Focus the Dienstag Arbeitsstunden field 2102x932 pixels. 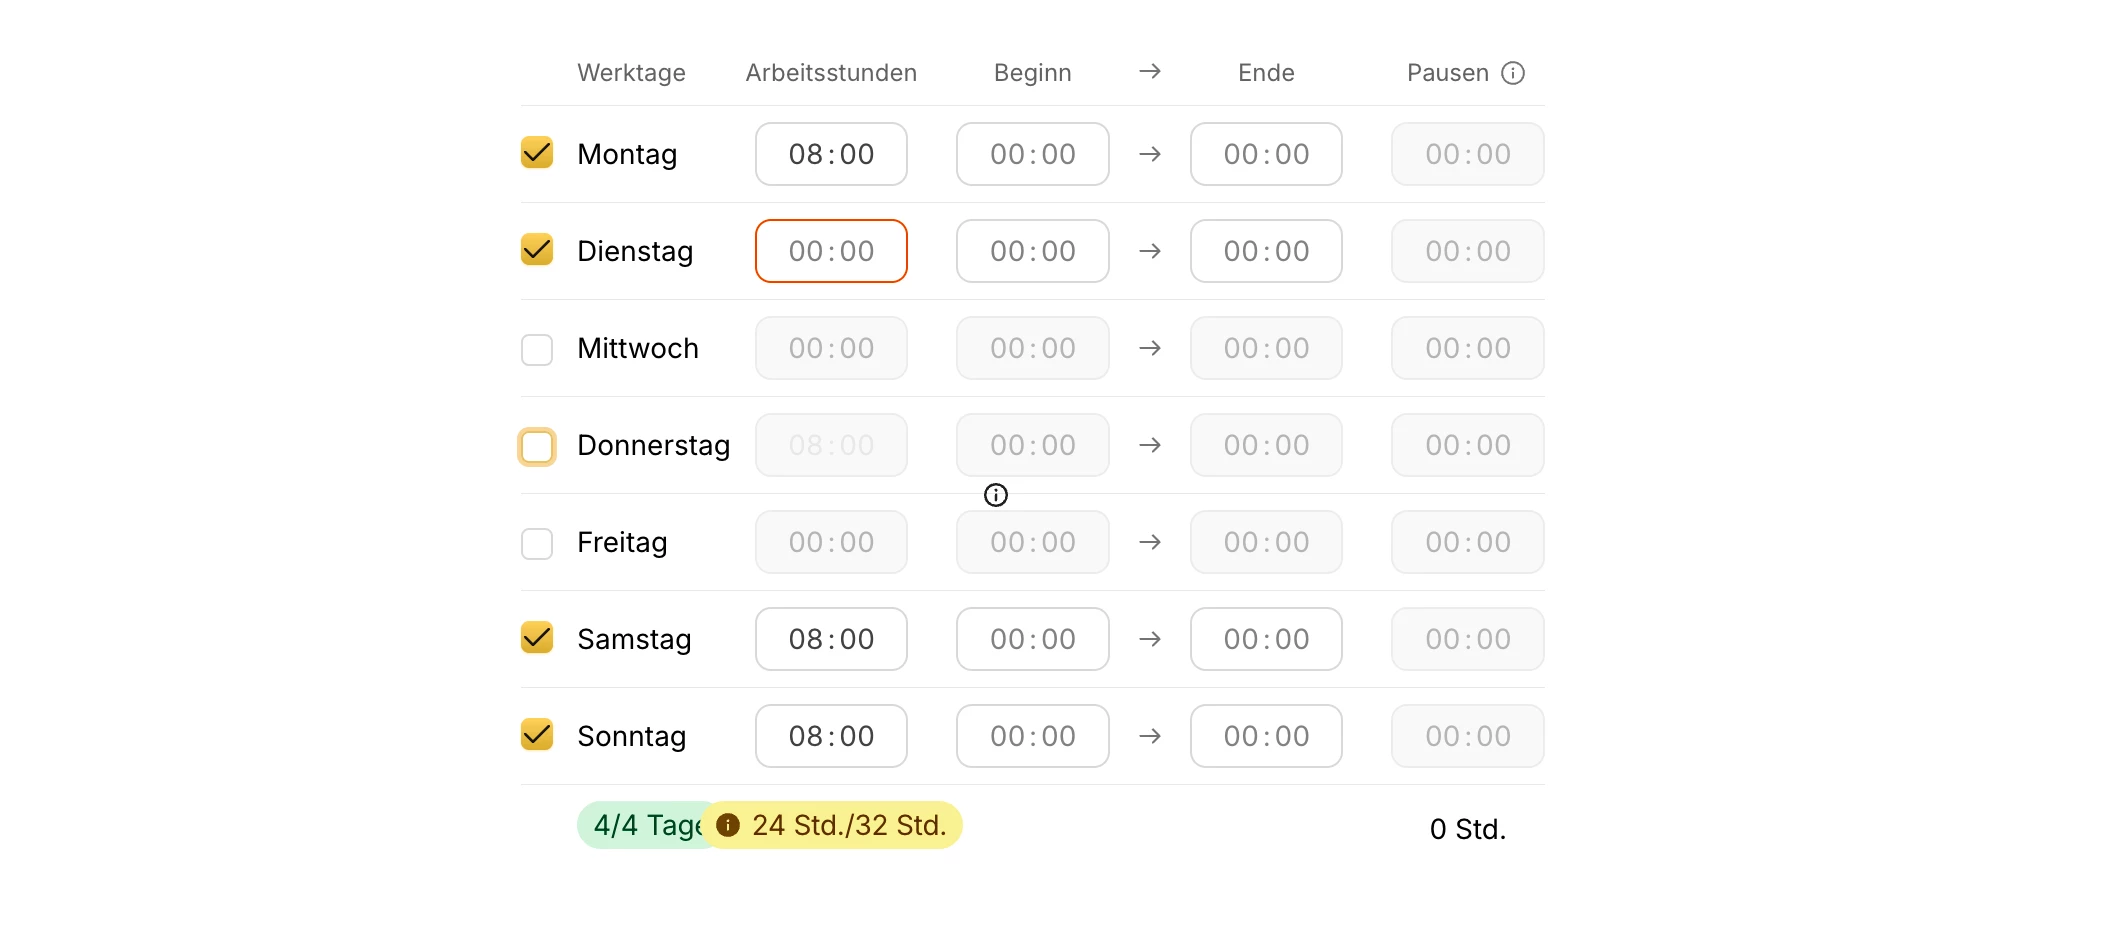[x=831, y=251]
